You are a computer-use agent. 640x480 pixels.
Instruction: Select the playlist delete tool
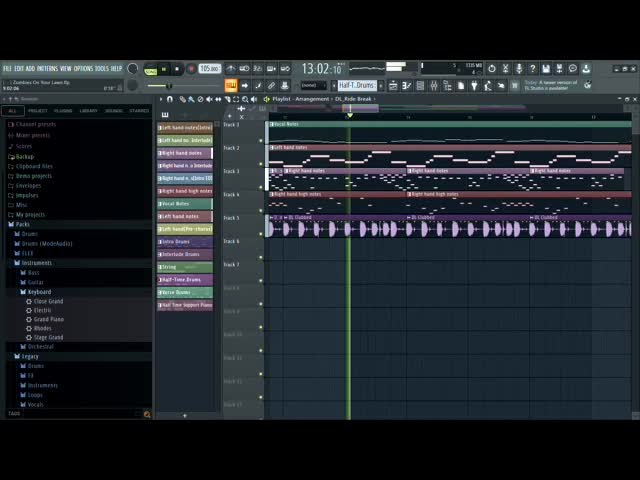[x=200, y=99]
